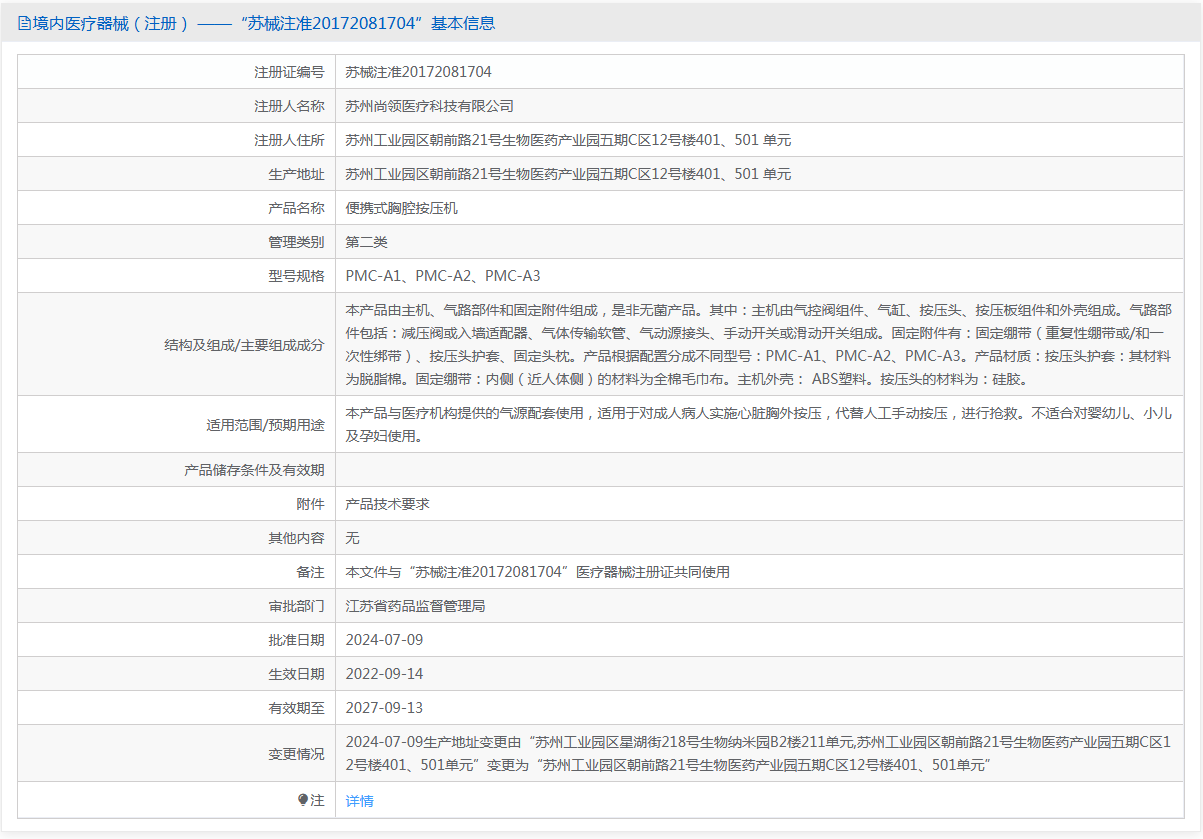Select management category value 第二类
Image resolution: width=1203 pixels, height=839 pixels.
coord(366,242)
